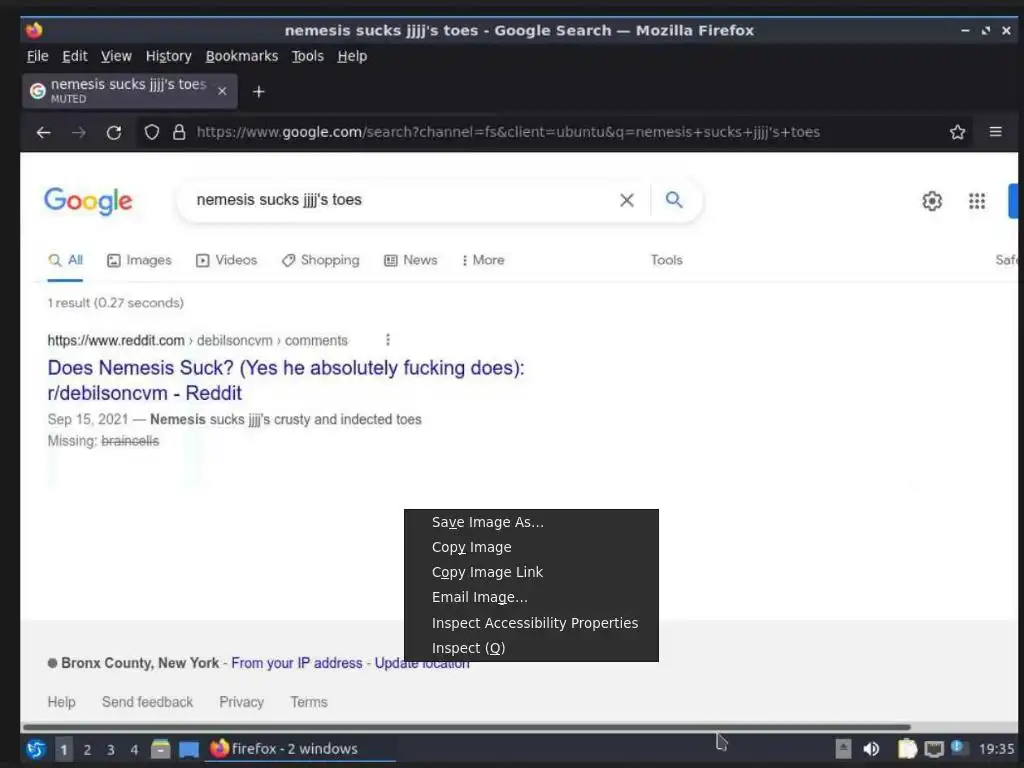Select Inspect (Q) from context menu
The image size is (1024, 768).
531,648
